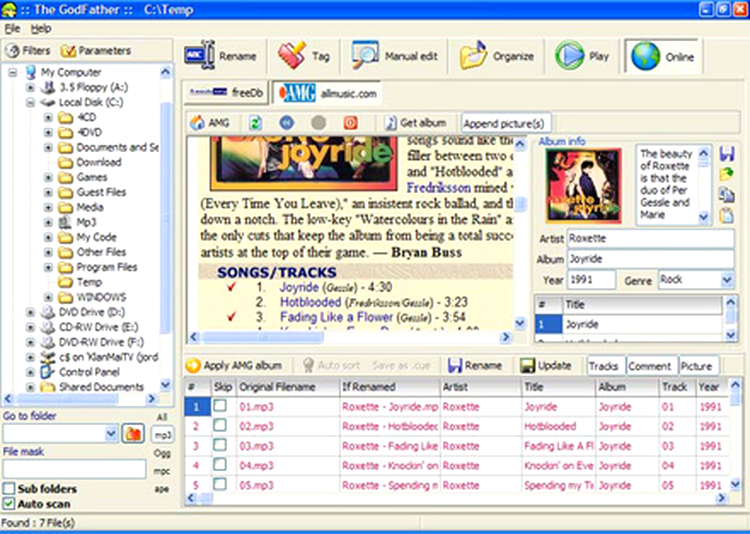The image size is (750, 534).
Task: Click the copy icon beside album info
Action: pyautogui.click(x=727, y=195)
